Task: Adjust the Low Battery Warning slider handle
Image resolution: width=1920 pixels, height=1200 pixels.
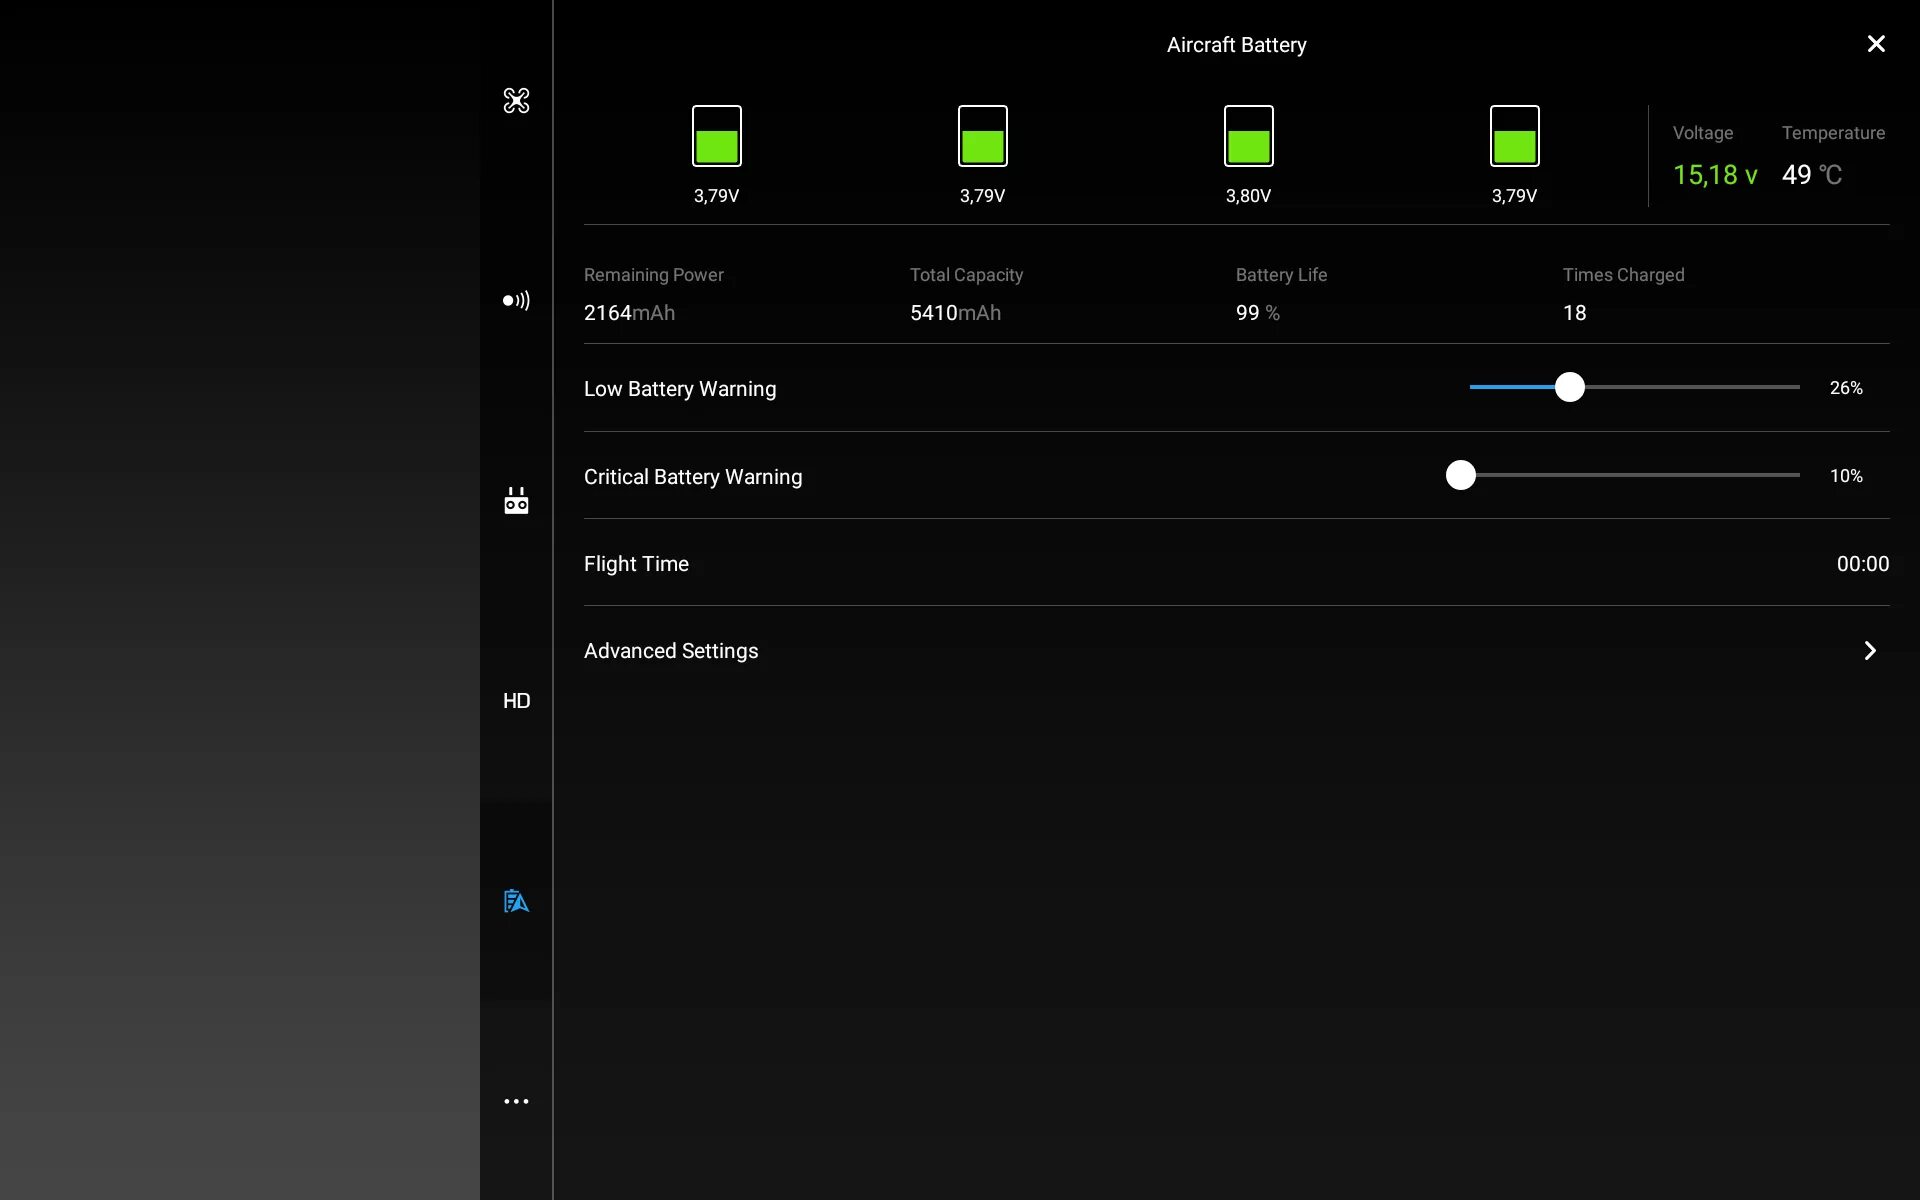Action: 1570,387
